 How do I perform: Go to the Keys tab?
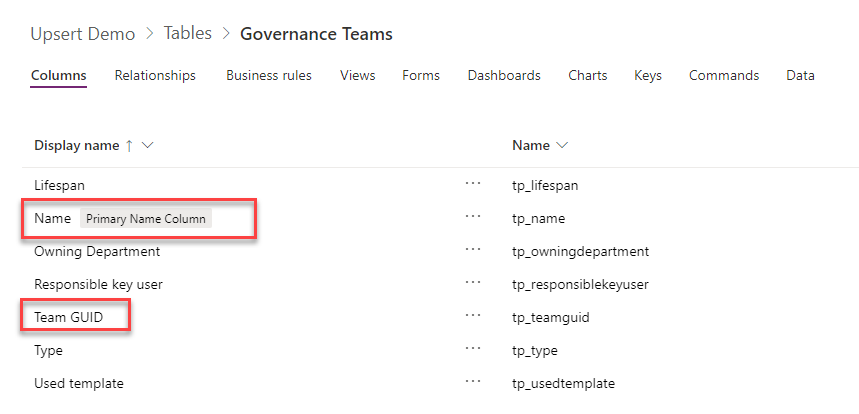(x=647, y=76)
